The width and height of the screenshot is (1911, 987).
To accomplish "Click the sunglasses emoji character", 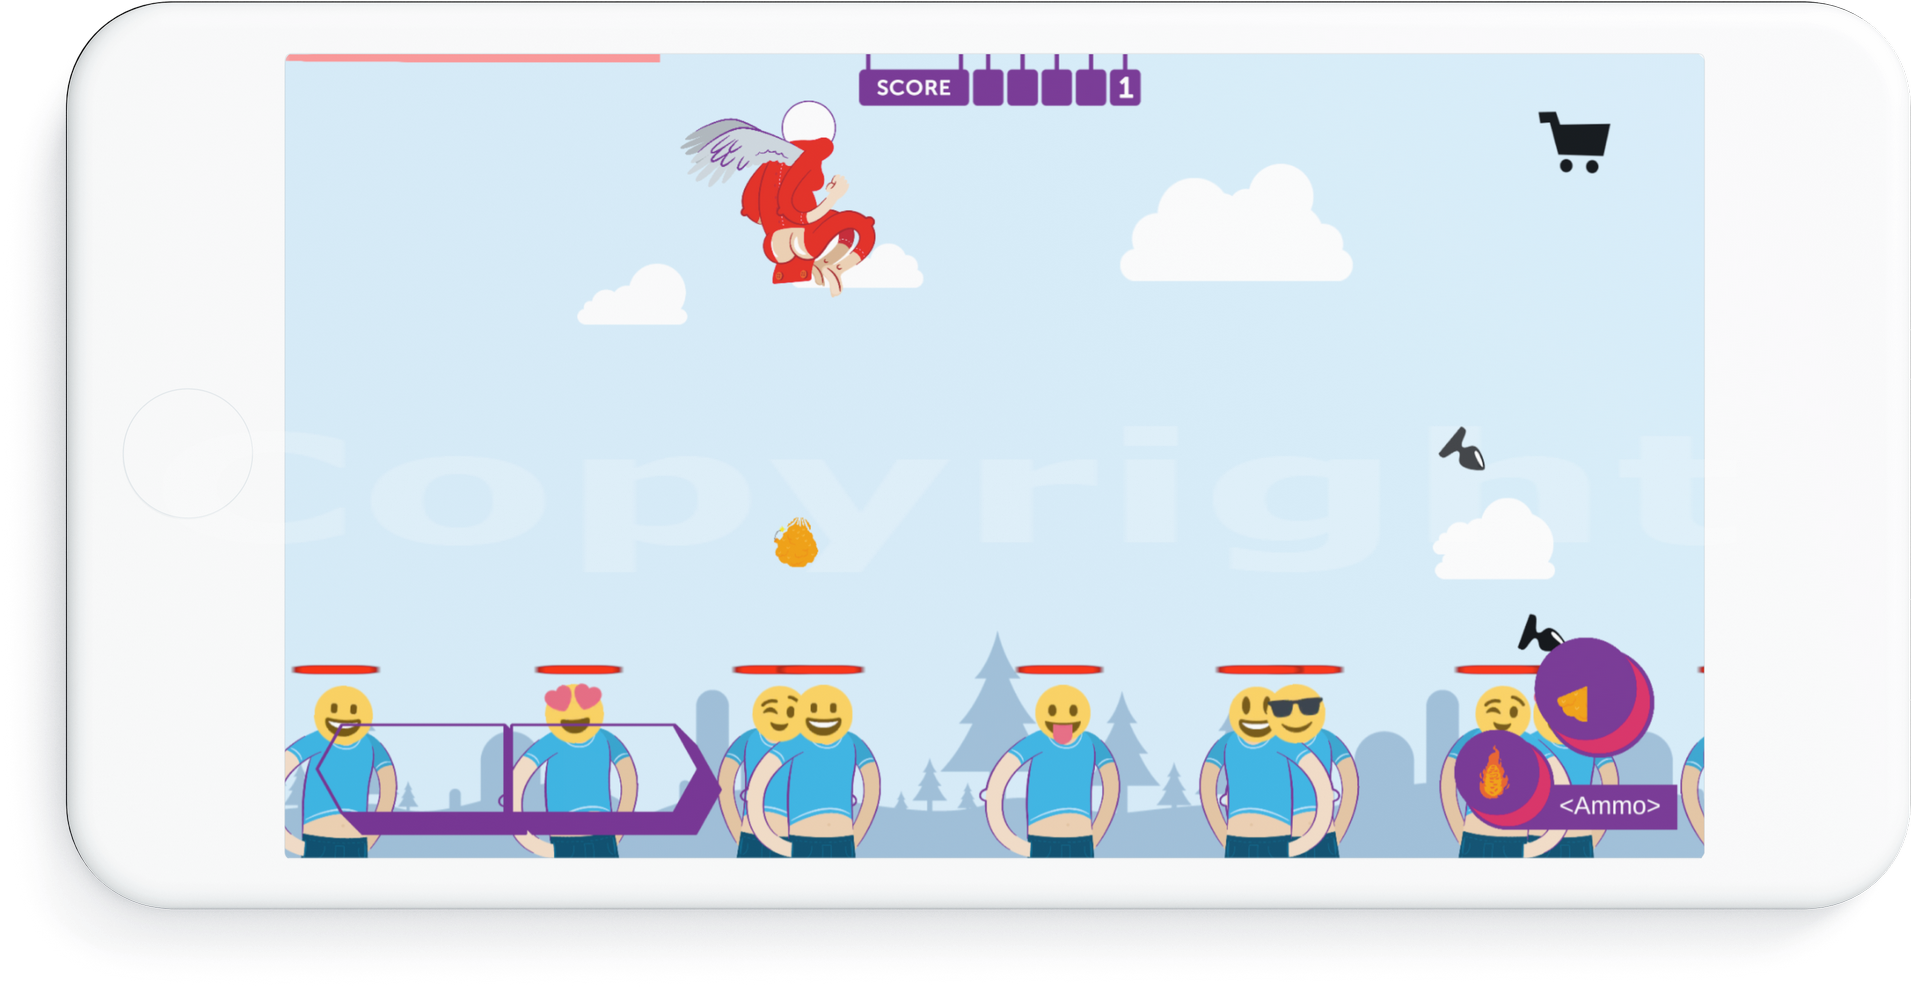I will [x=1297, y=712].
